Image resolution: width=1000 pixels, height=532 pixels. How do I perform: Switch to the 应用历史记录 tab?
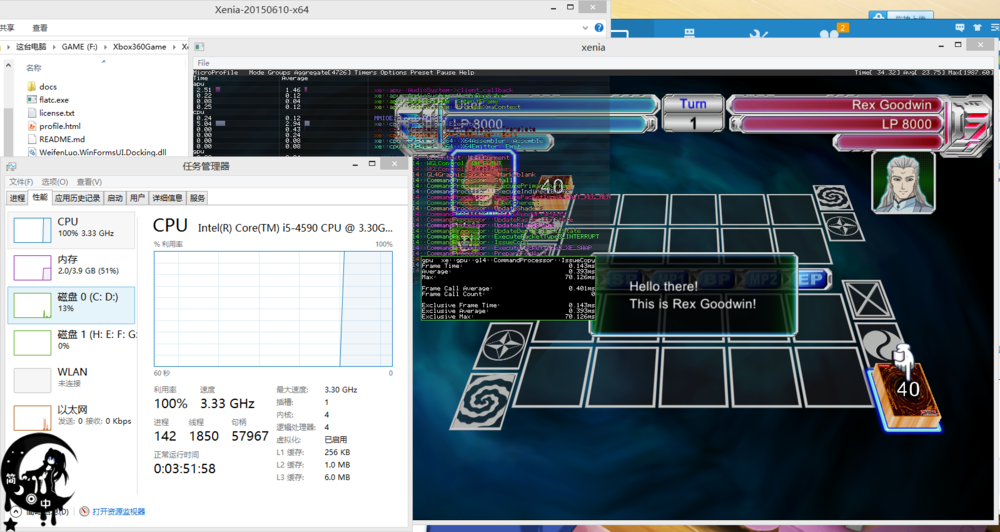(77, 198)
